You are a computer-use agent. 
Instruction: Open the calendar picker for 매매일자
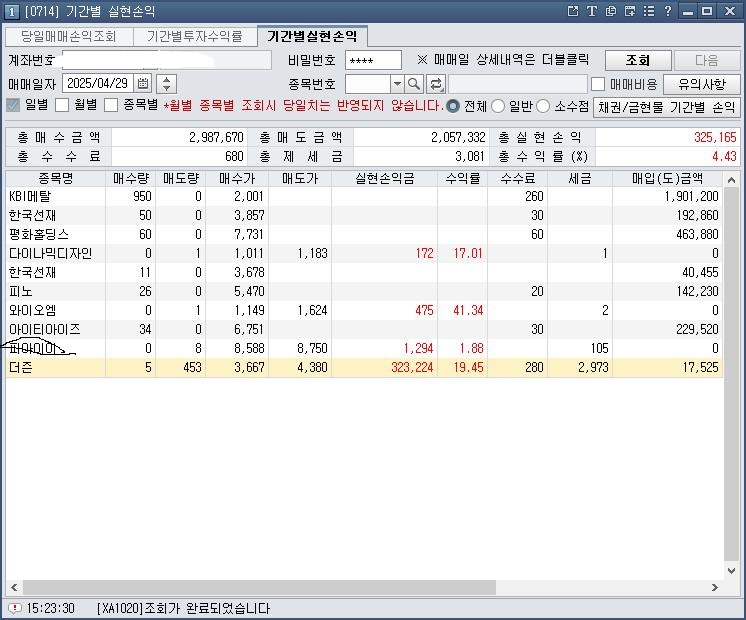(143, 84)
